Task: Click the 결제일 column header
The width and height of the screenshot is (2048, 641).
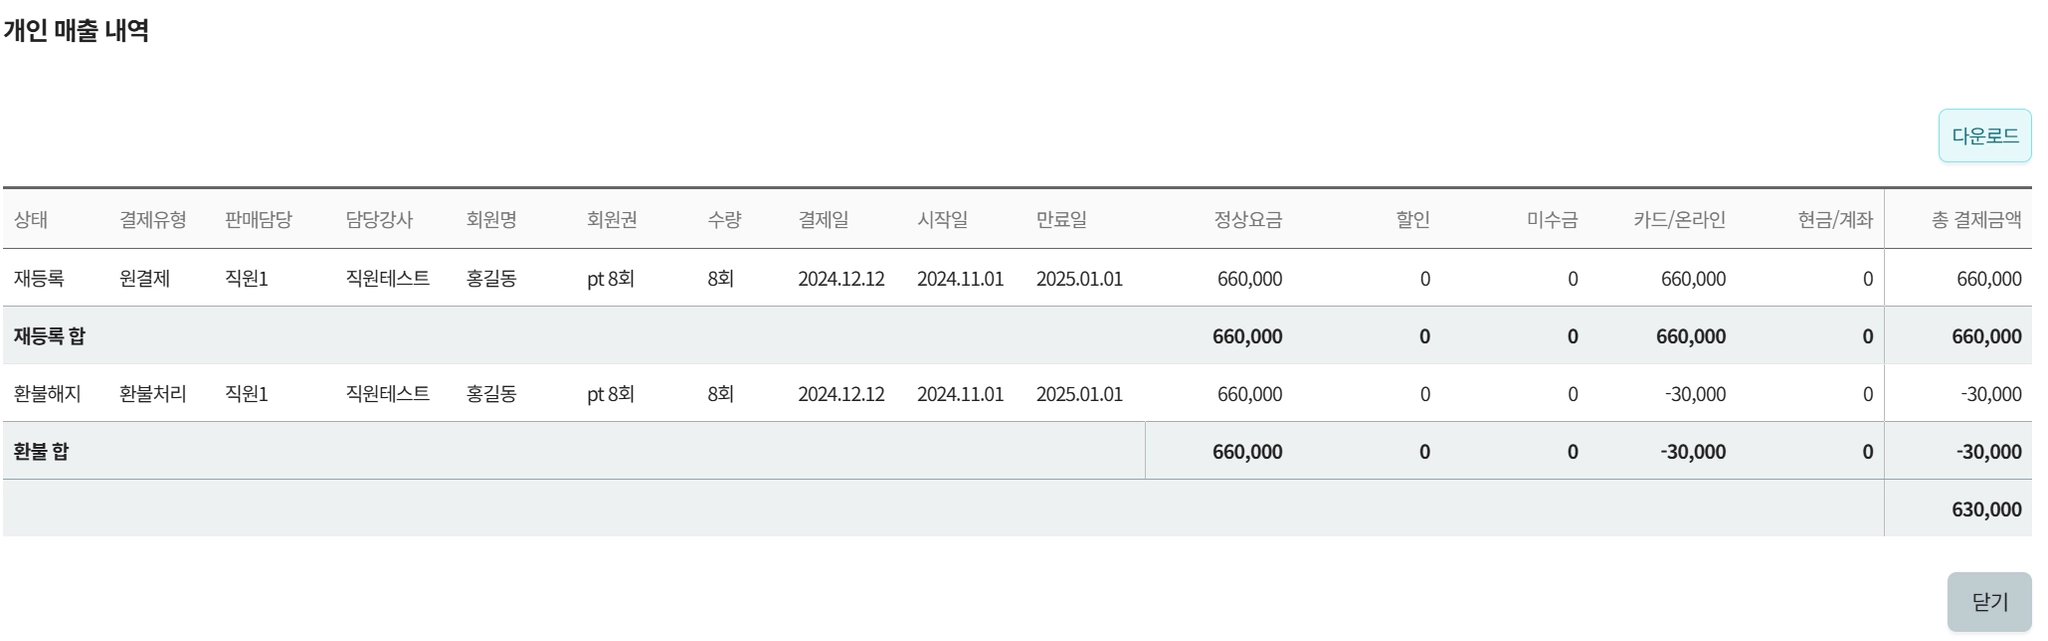Action: [x=823, y=219]
